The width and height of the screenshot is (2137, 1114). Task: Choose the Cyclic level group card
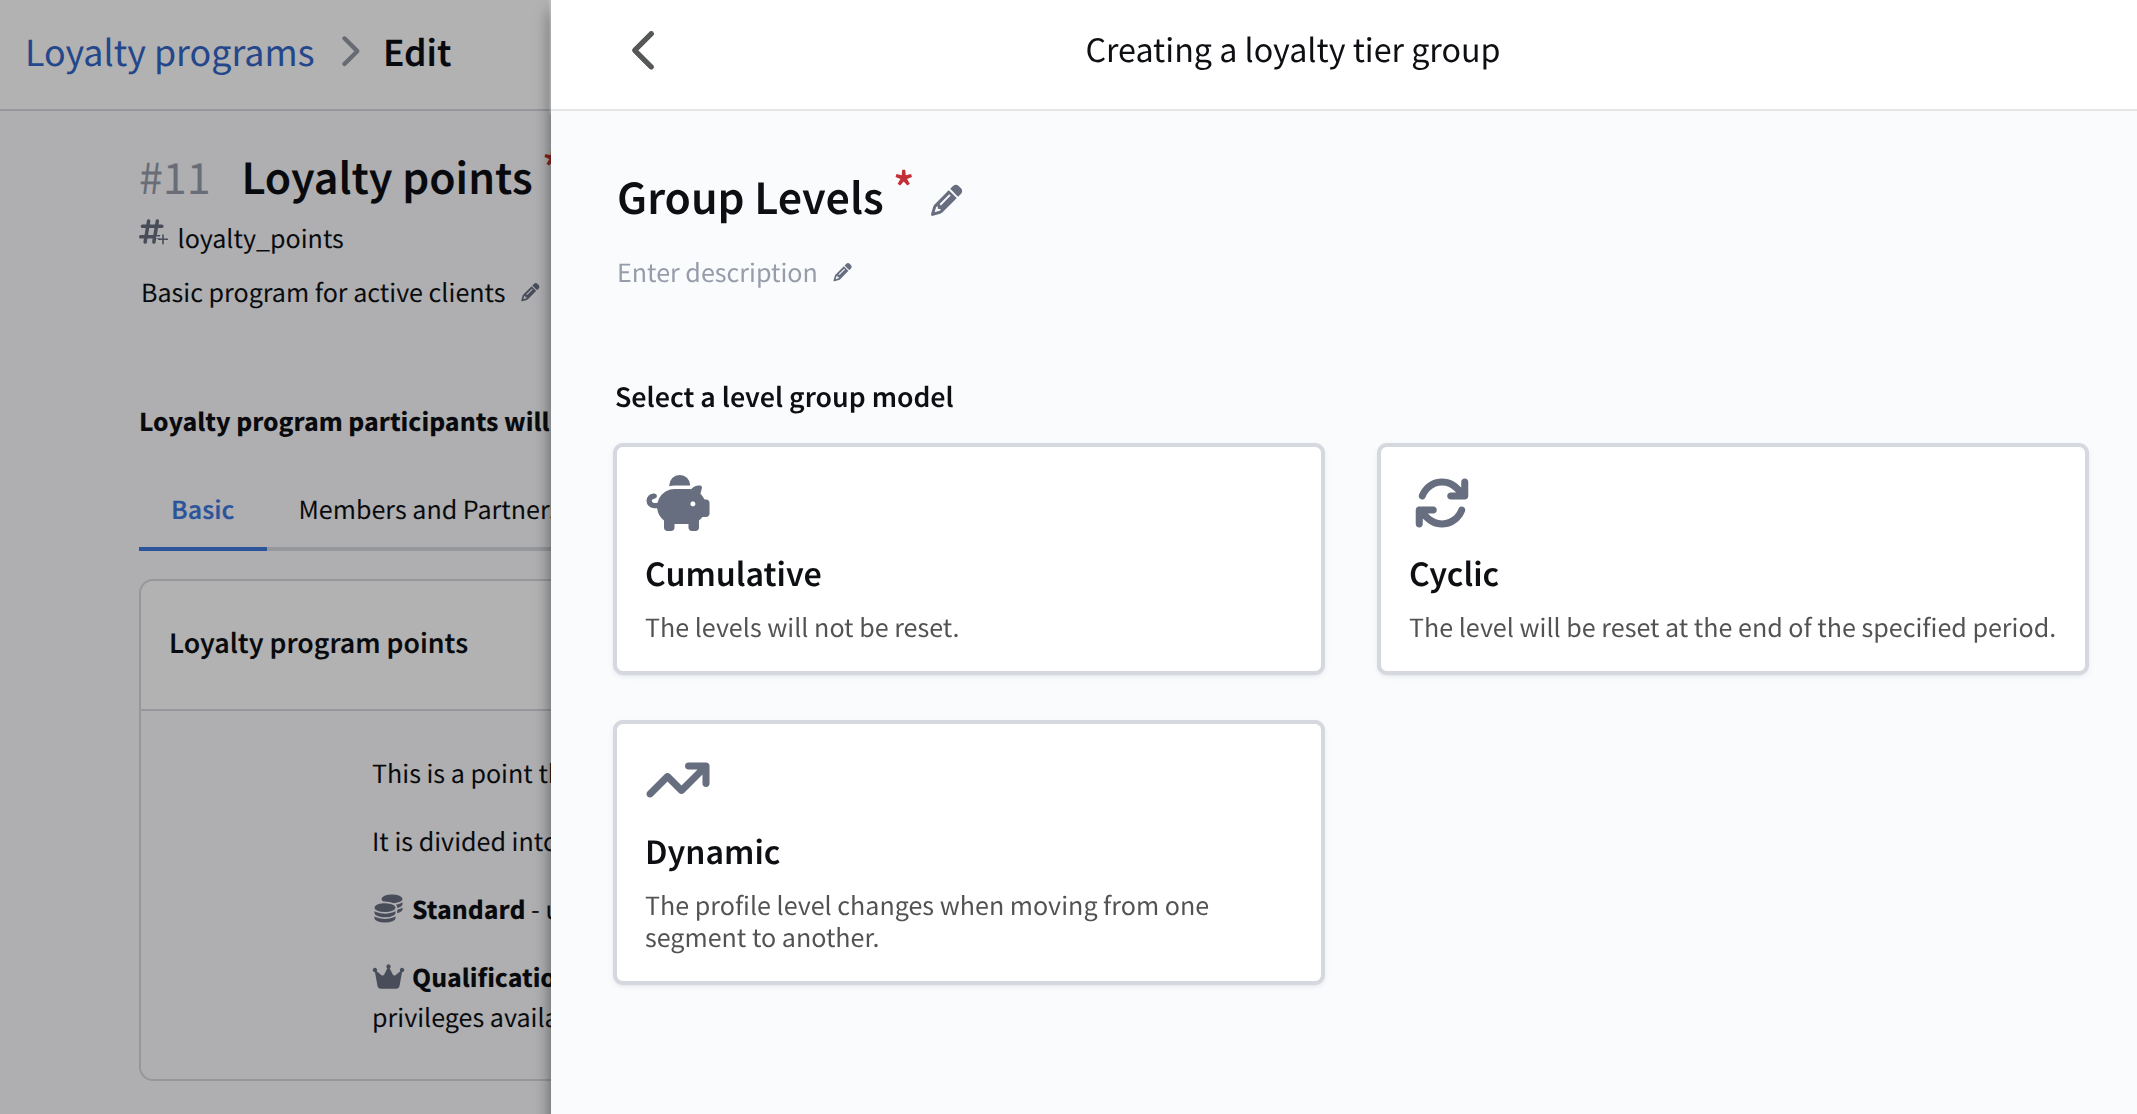point(1731,559)
